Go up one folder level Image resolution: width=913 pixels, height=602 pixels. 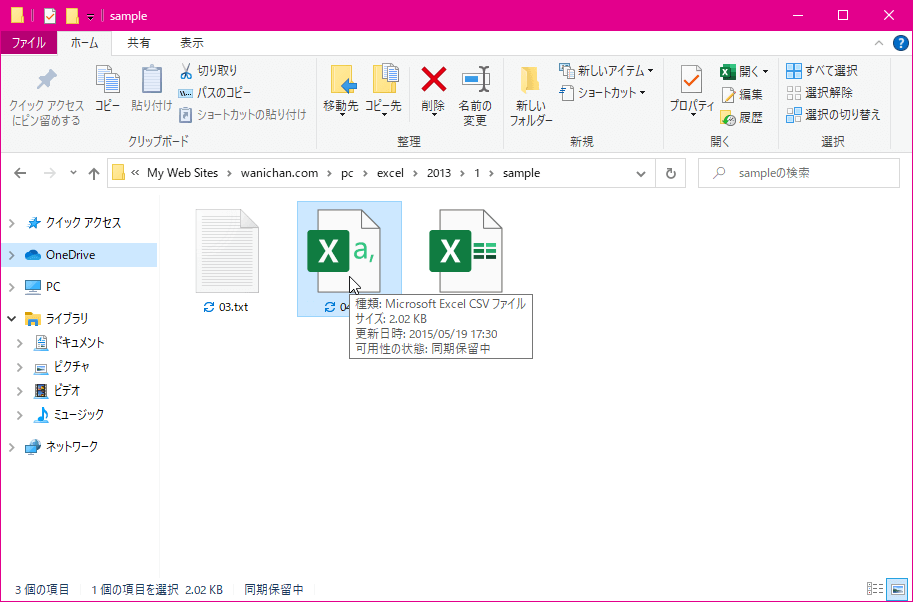coord(94,173)
